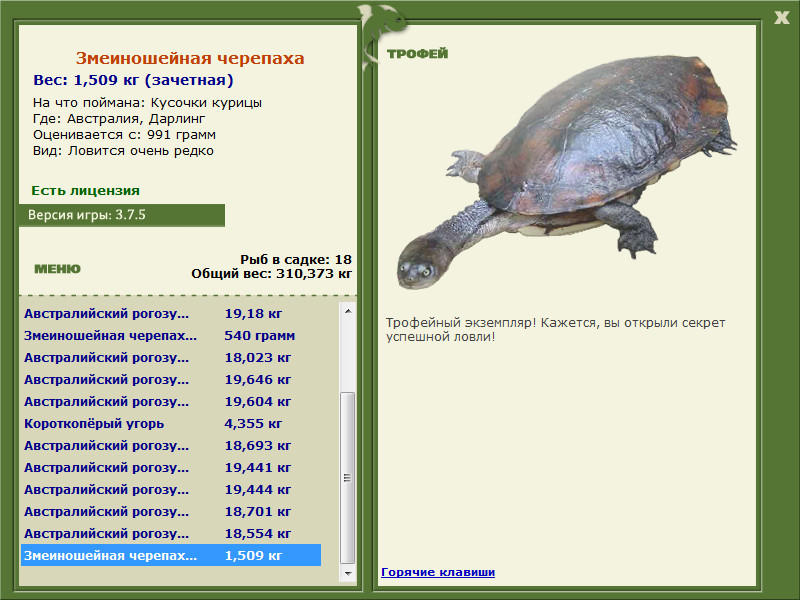Select Австралийский рогозуб 18,693 кг entry

coord(171,445)
